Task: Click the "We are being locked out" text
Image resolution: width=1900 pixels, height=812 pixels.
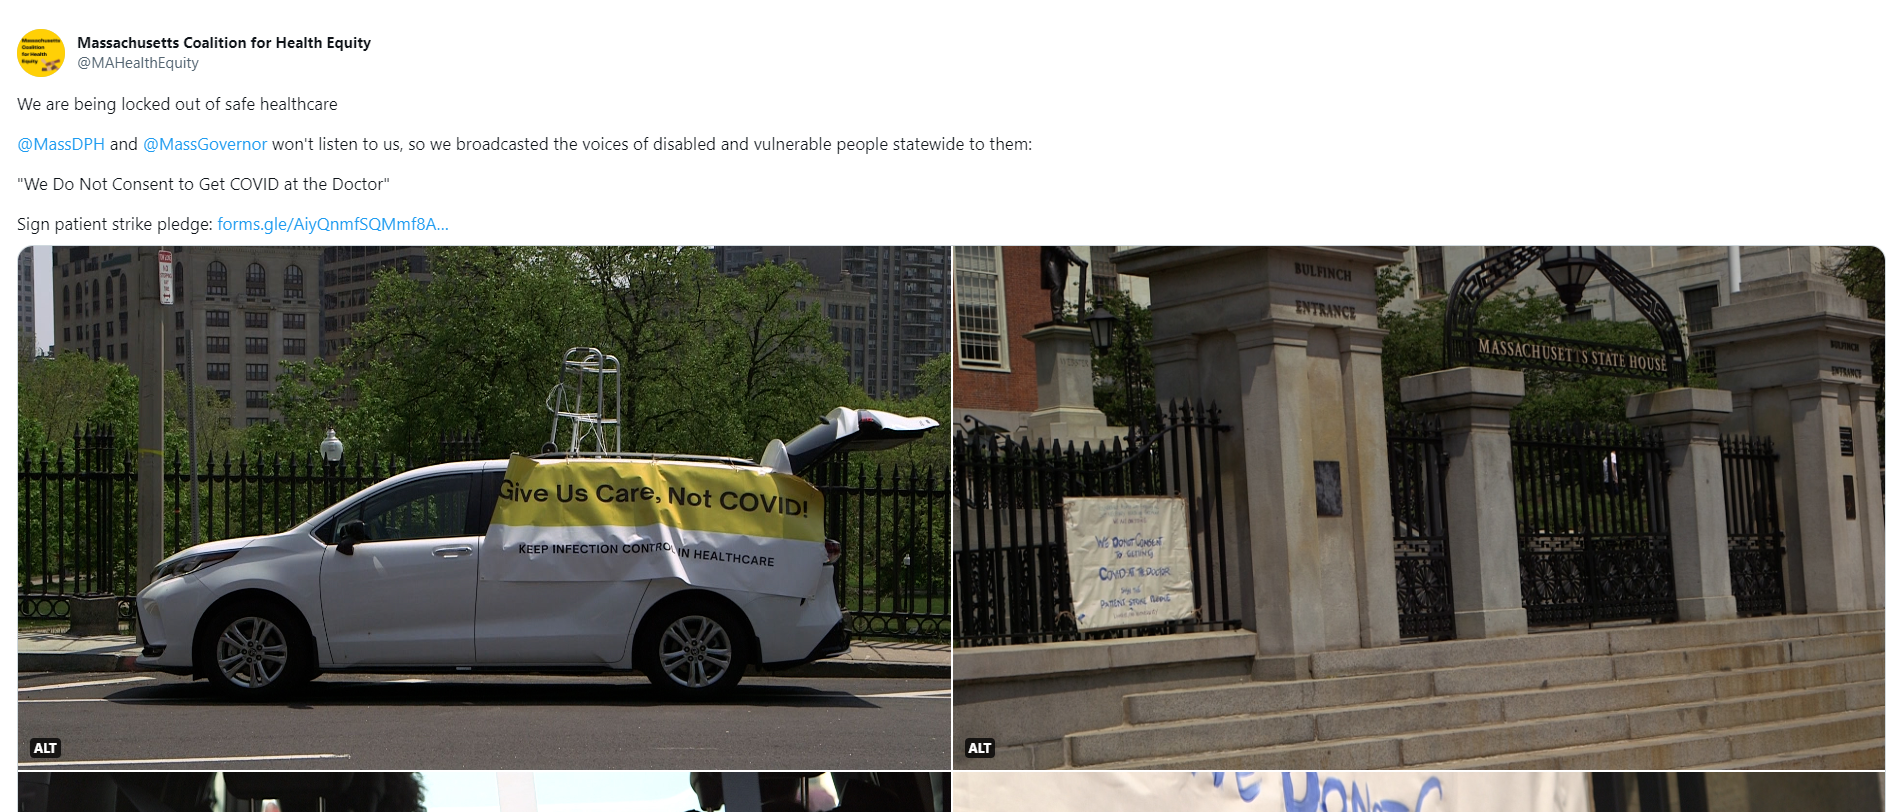Action: (177, 104)
